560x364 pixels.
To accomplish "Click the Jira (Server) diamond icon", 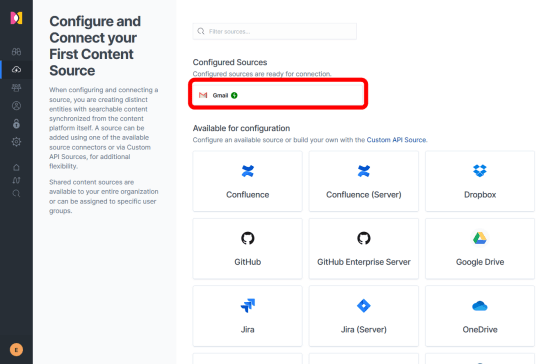I will pyautogui.click(x=364, y=306).
